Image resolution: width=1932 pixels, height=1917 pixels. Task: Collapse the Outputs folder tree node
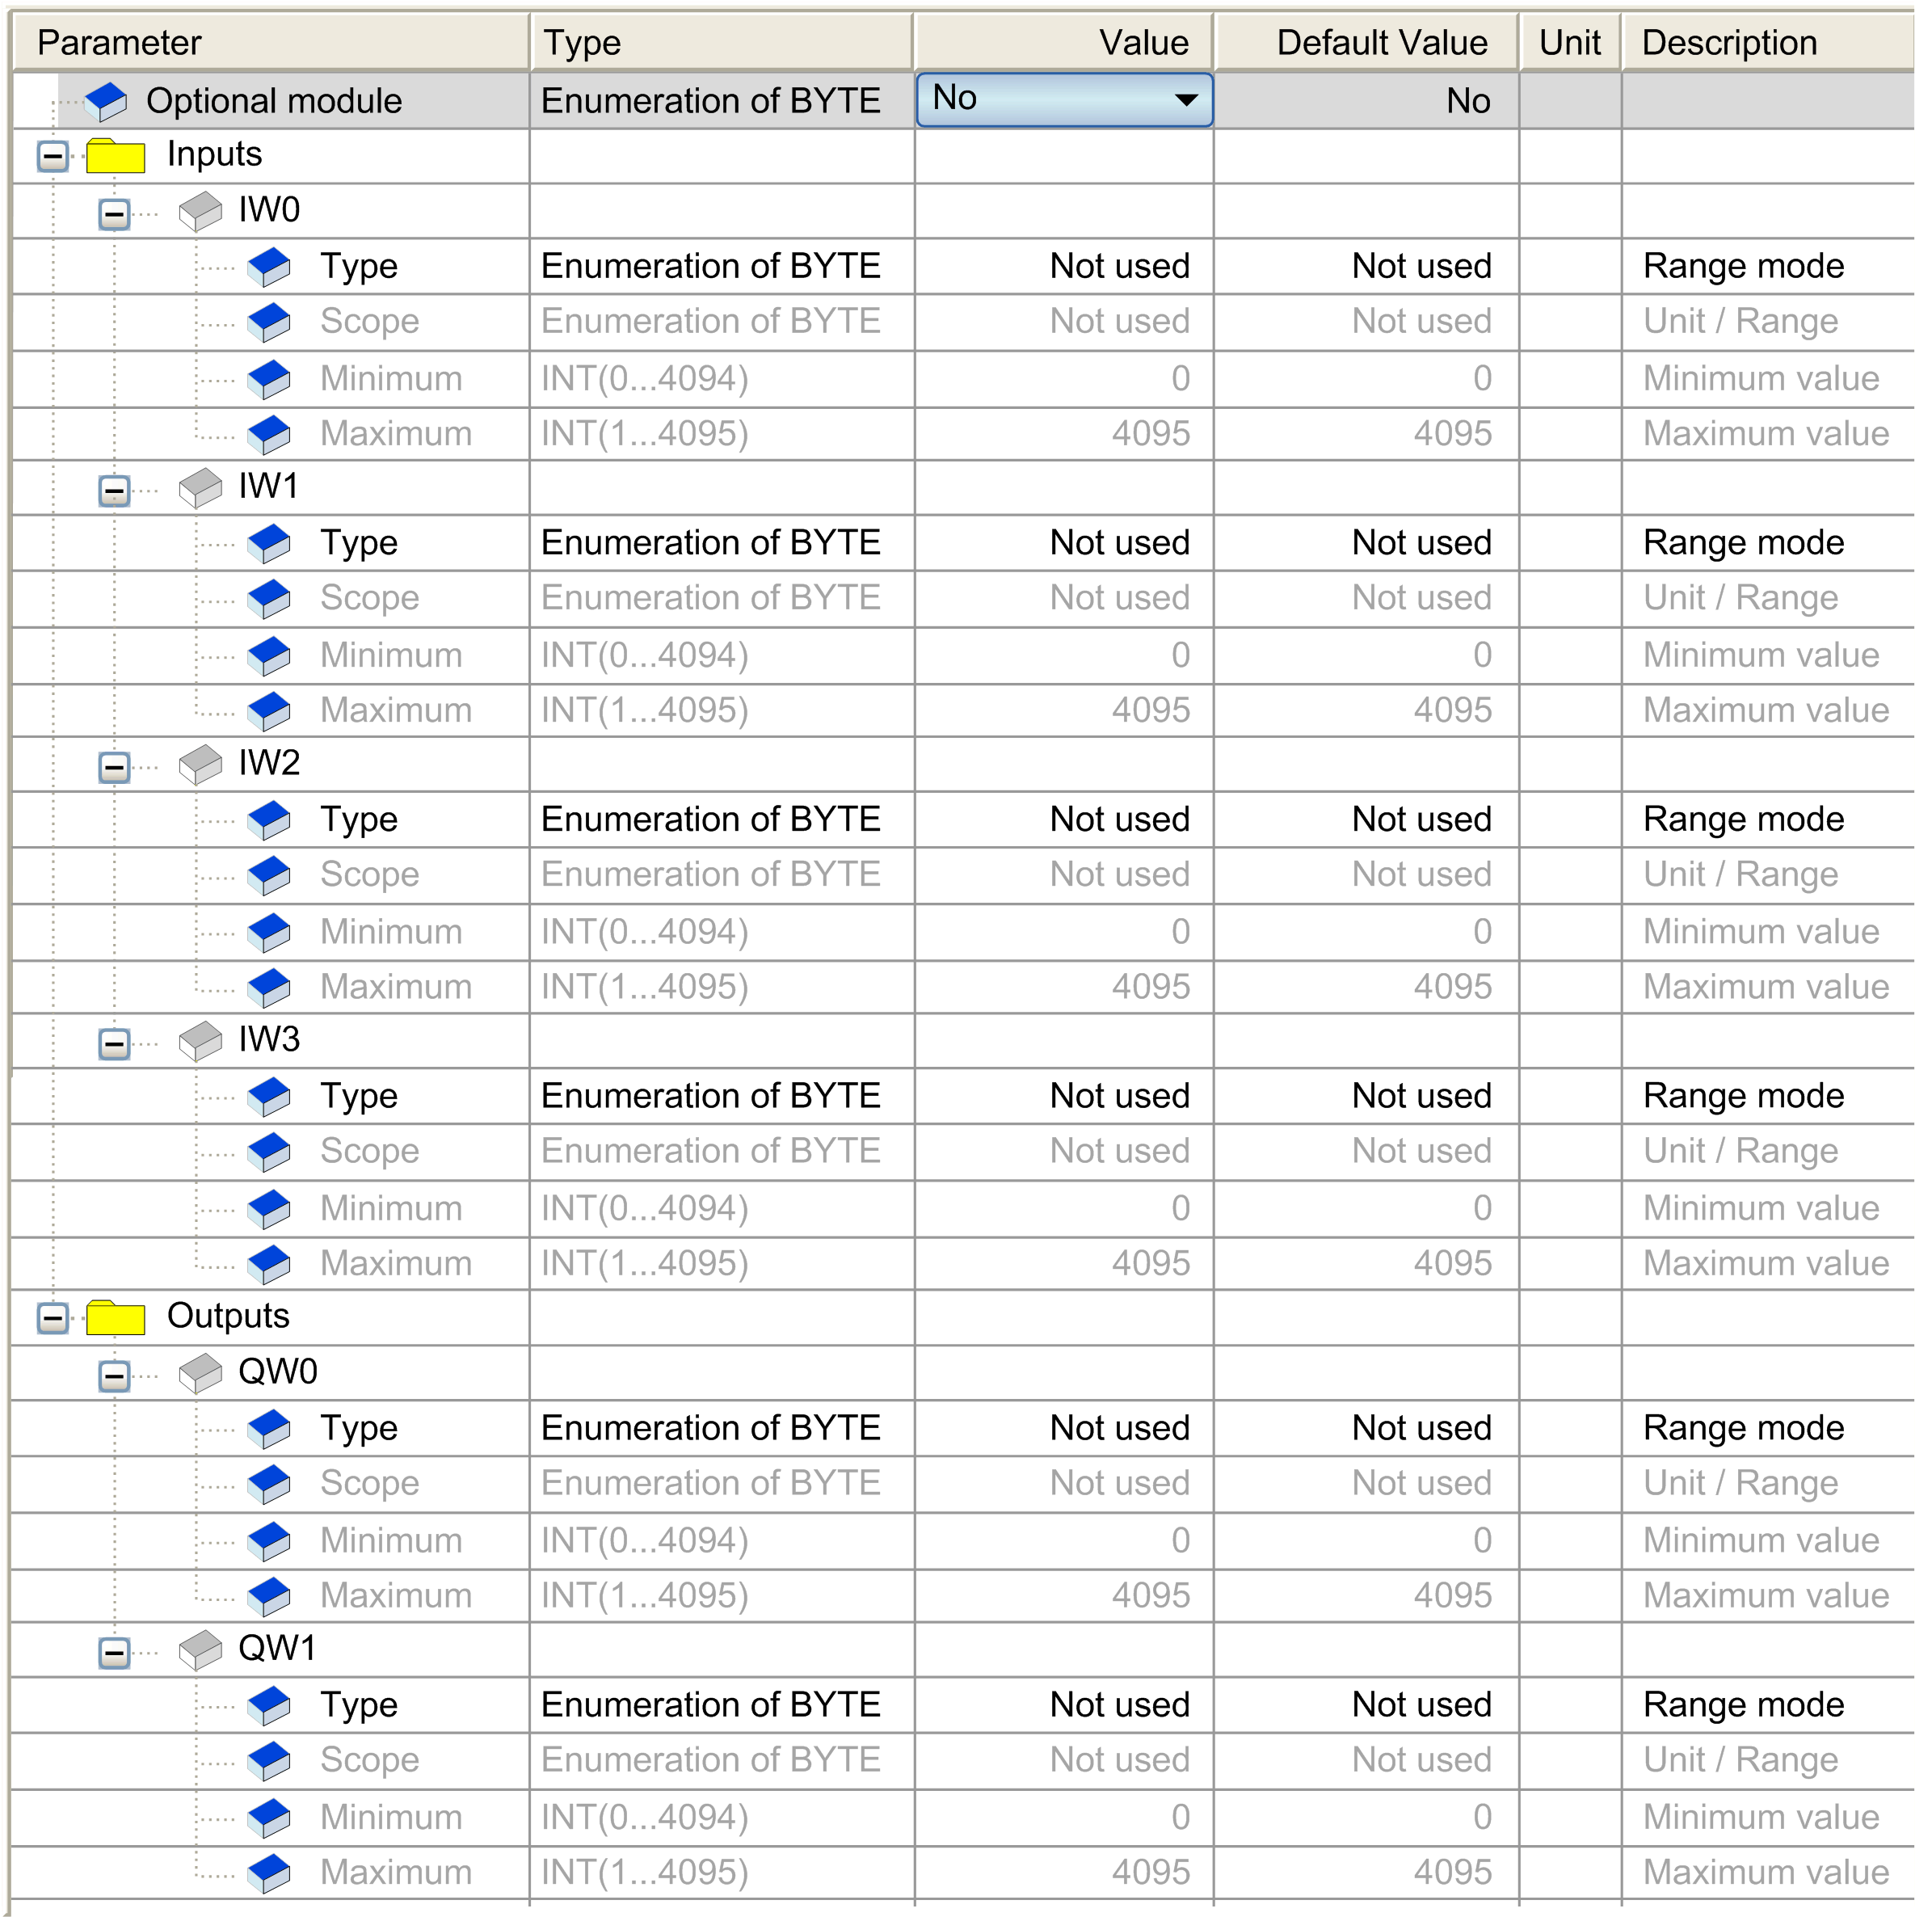pos(53,1319)
